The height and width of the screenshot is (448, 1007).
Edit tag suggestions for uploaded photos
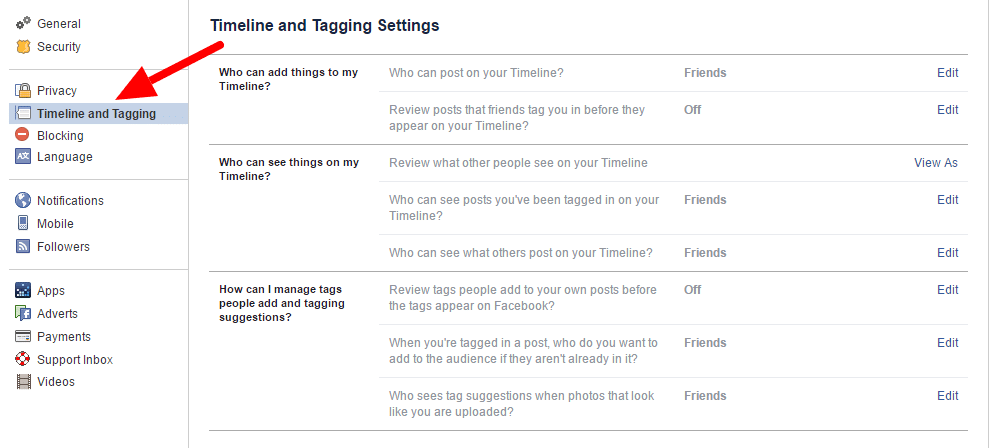tap(947, 396)
